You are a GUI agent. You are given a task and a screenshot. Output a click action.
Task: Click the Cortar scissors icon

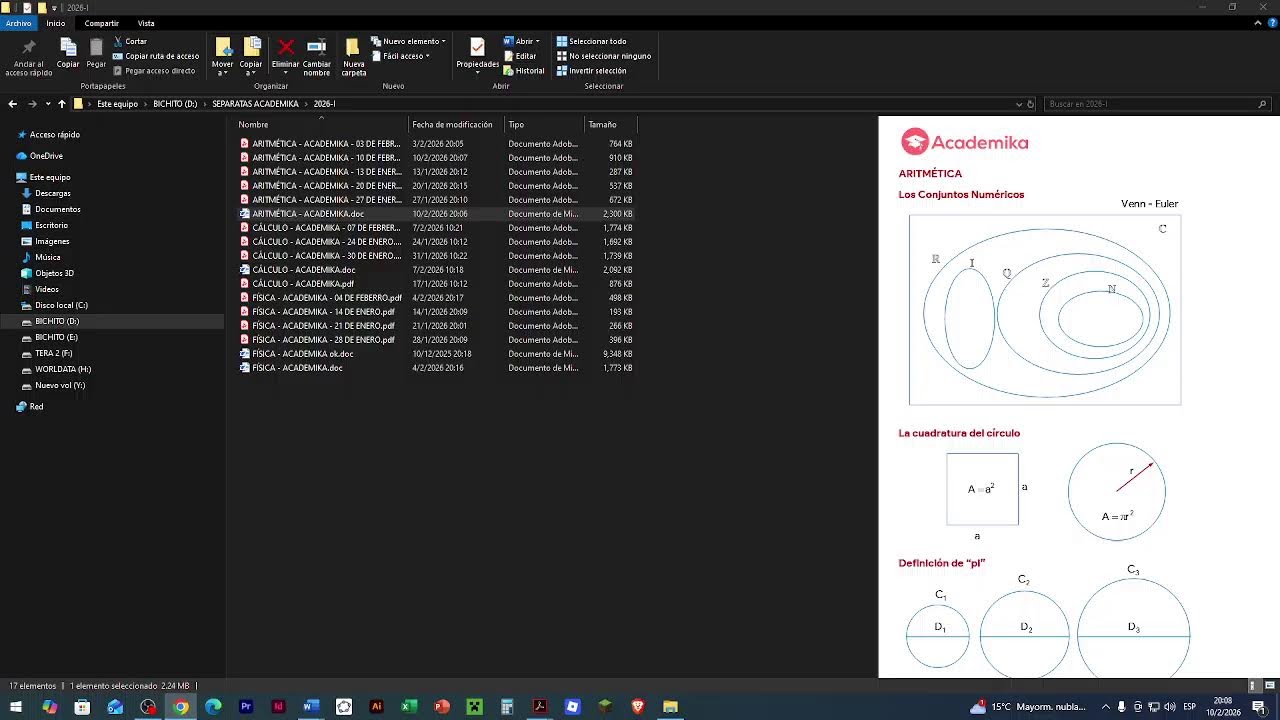(x=118, y=41)
